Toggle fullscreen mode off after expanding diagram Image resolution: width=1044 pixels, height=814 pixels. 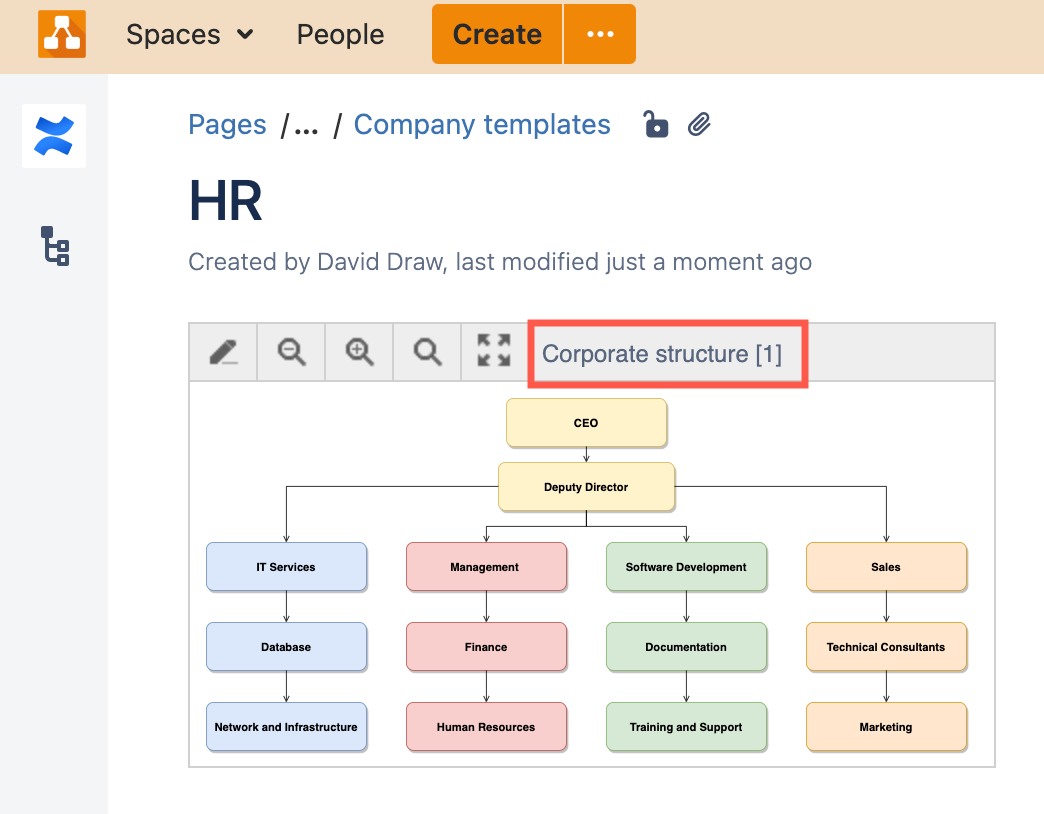(x=494, y=352)
